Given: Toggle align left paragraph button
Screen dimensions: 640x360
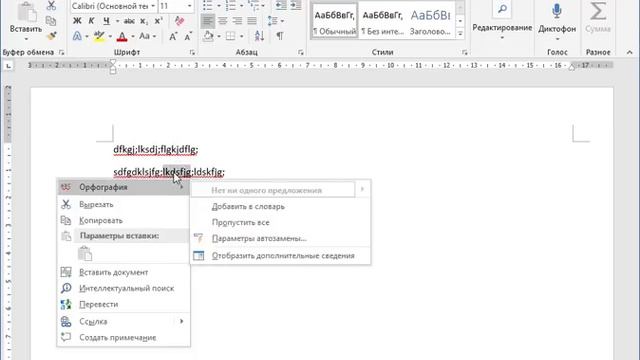Looking at the screenshot, I should 208,21.
